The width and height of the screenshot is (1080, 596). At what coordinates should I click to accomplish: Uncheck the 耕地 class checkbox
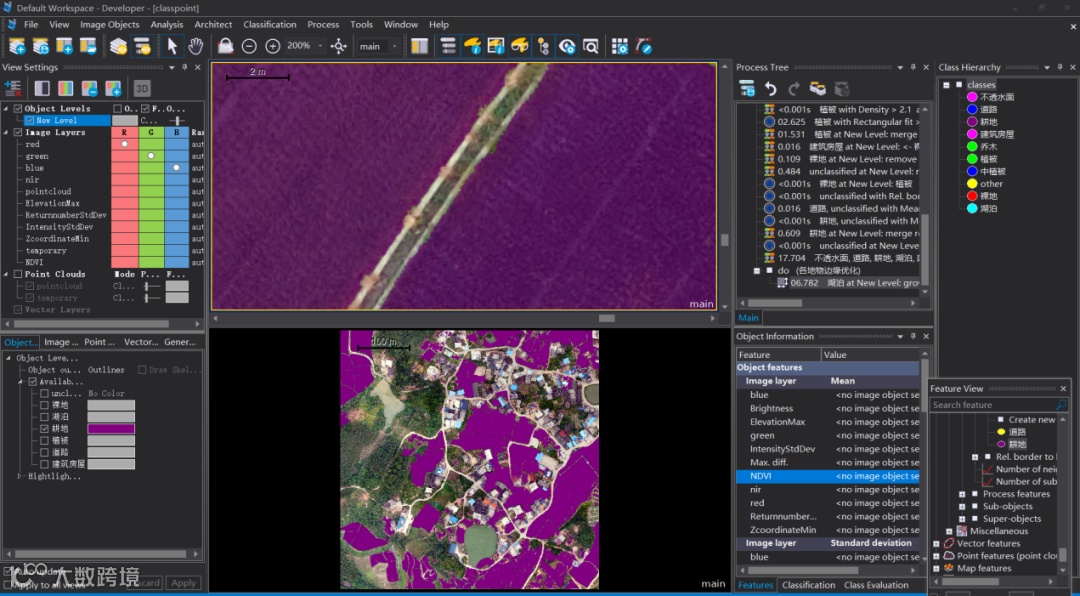[44, 429]
